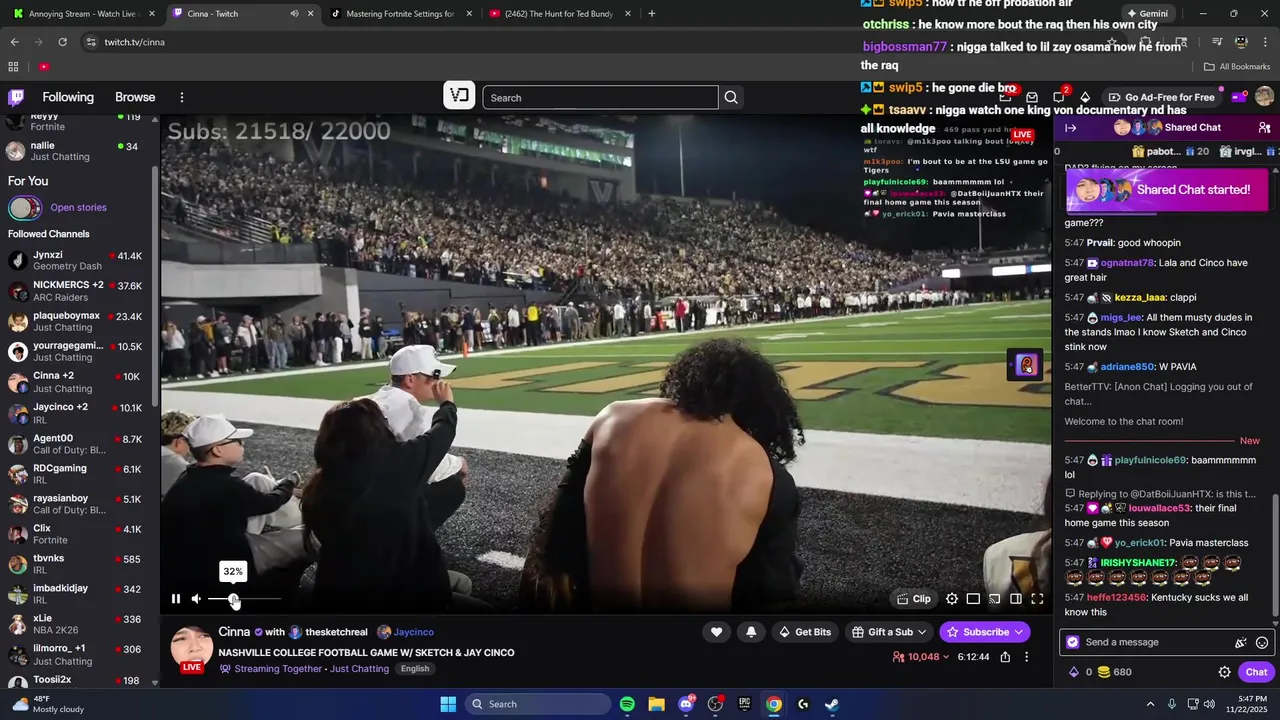Select the English language tag
This screenshot has width=1280, height=720.
[x=415, y=669]
